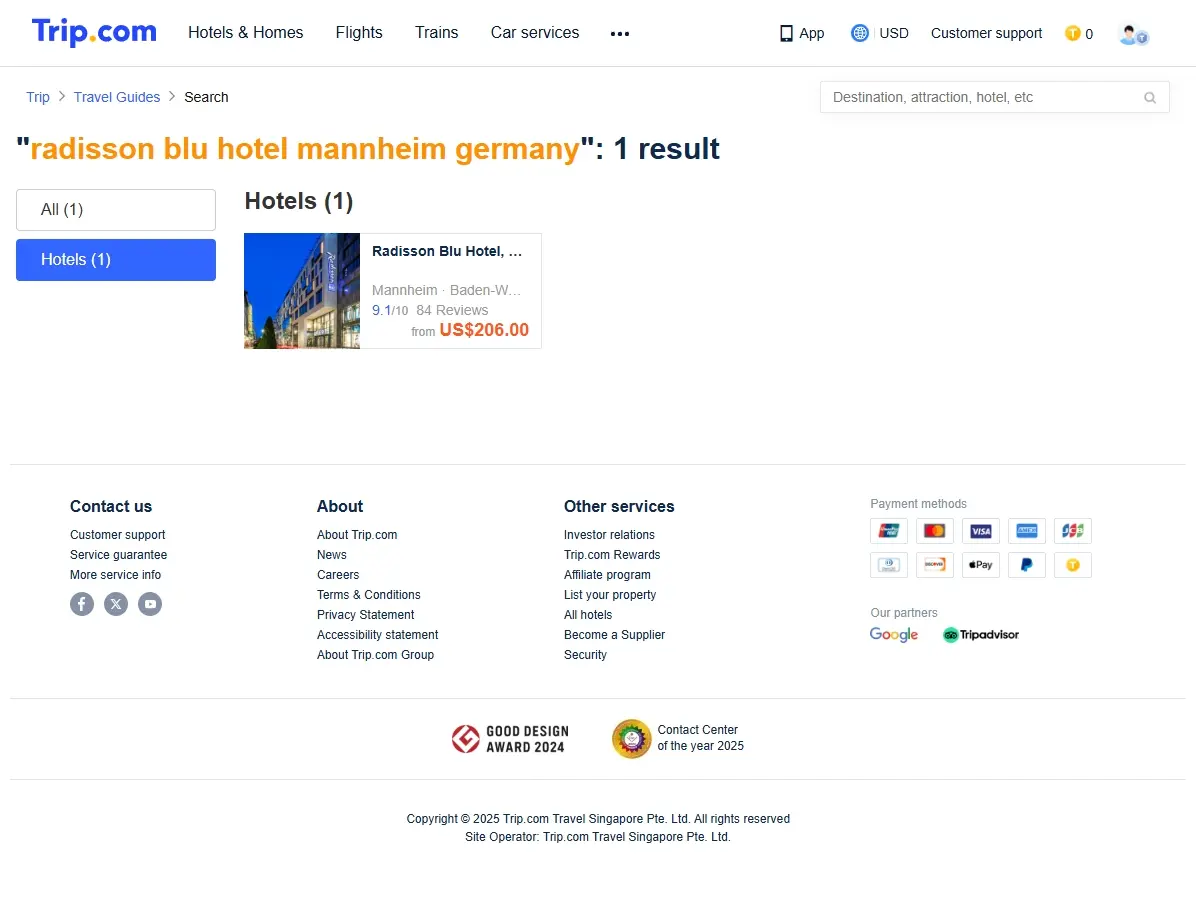Image resolution: width=1196 pixels, height=921 pixels.
Task: Go to Travel Guides breadcrumb
Action: coord(117,97)
